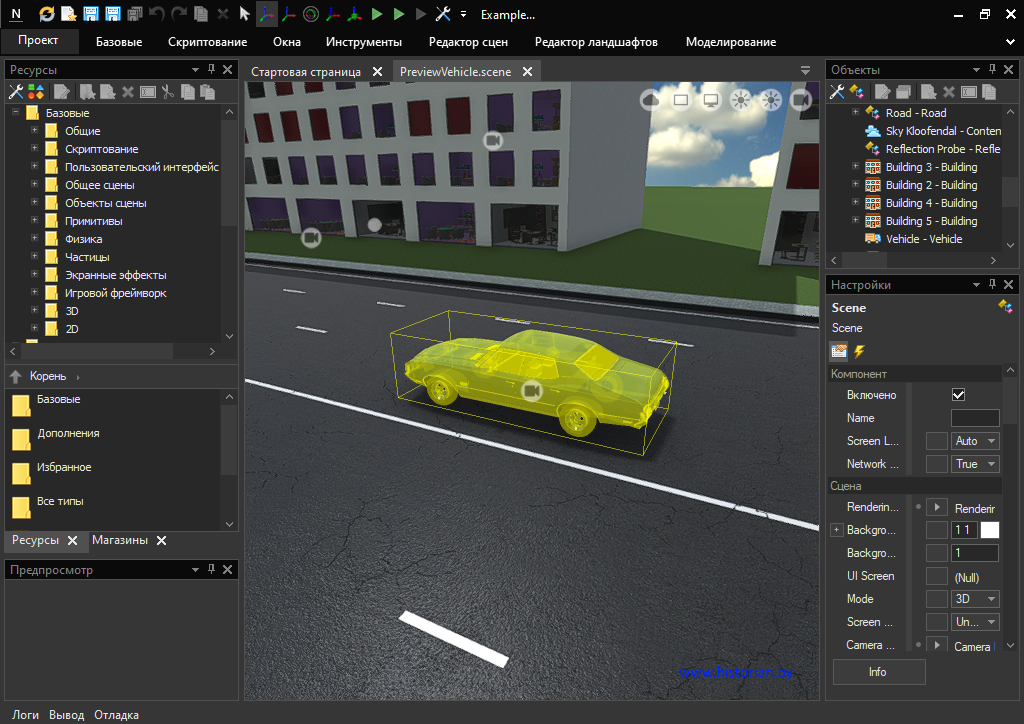The image size is (1024, 724).
Task: Toggle the cloud sky icon in viewport
Action: [x=651, y=99]
